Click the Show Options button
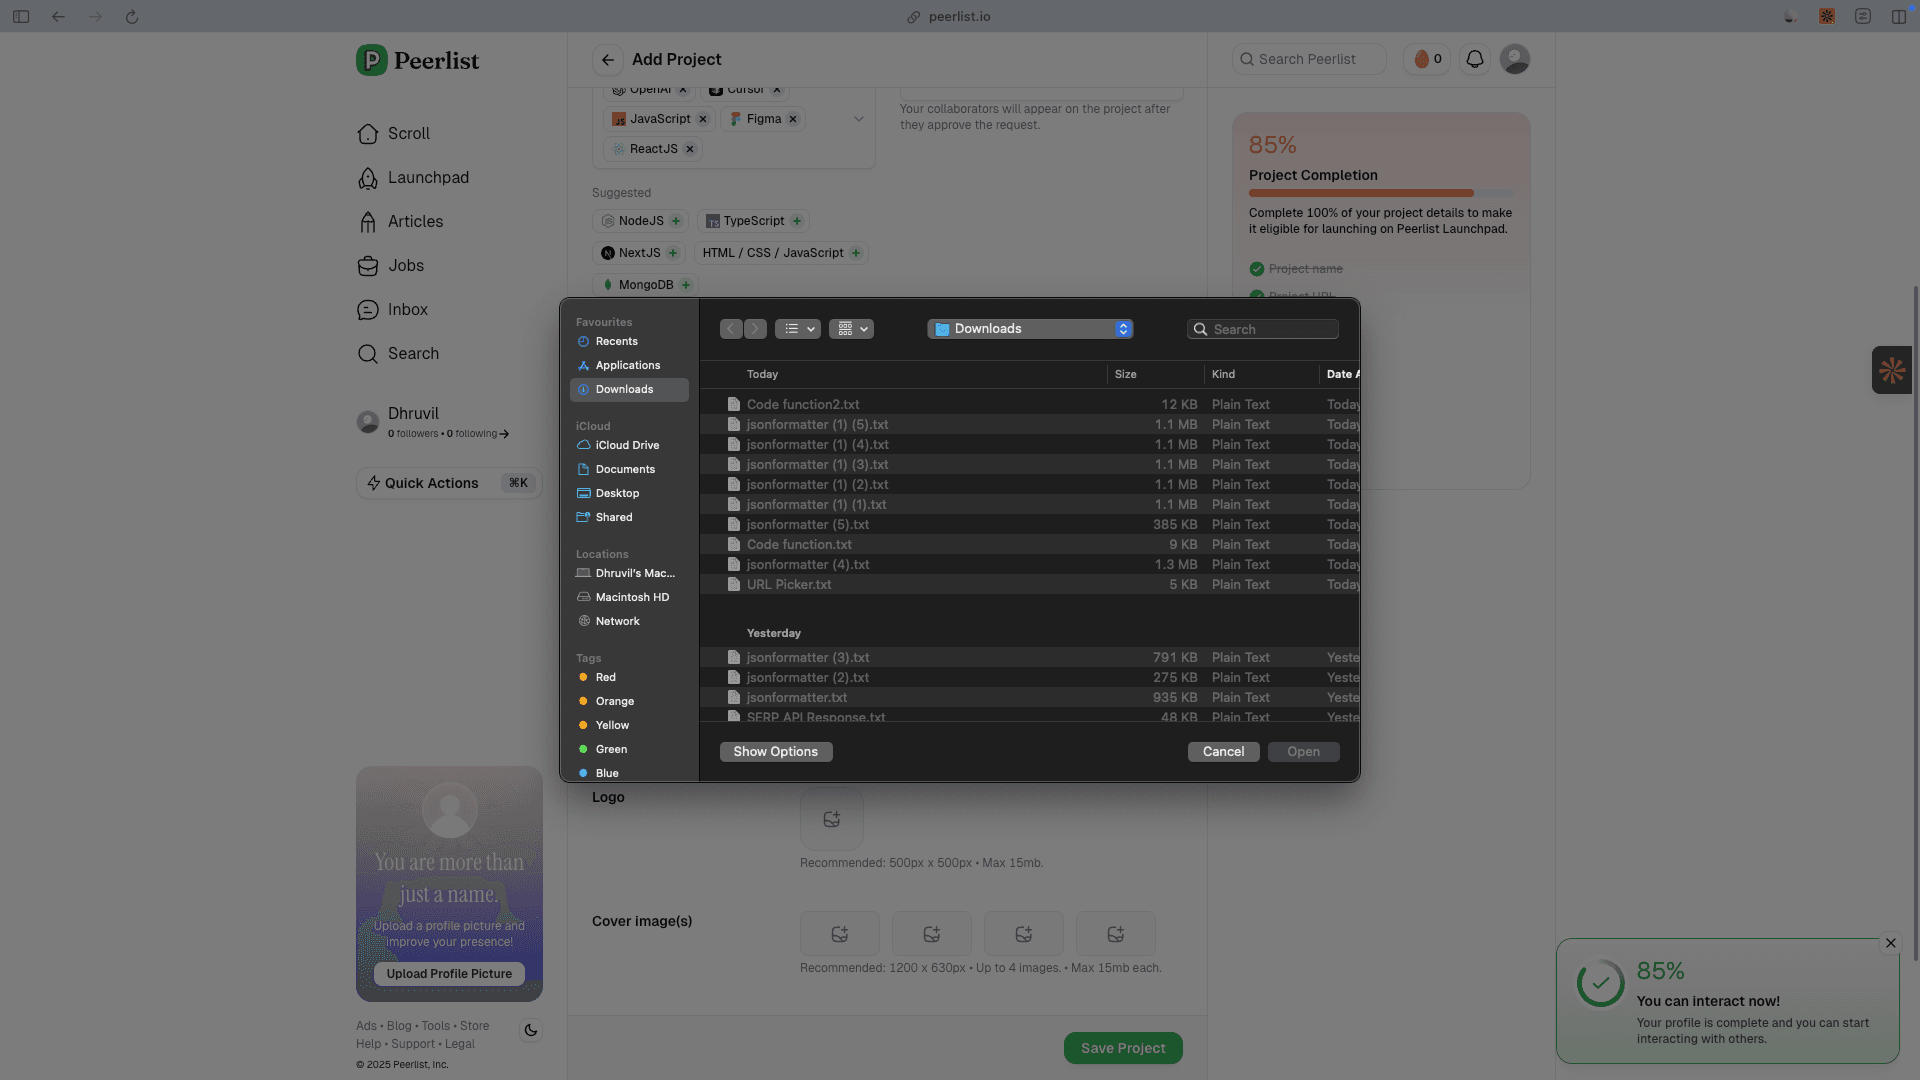The width and height of the screenshot is (1920, 1080). pyautogui.click(x=775, y=752)
